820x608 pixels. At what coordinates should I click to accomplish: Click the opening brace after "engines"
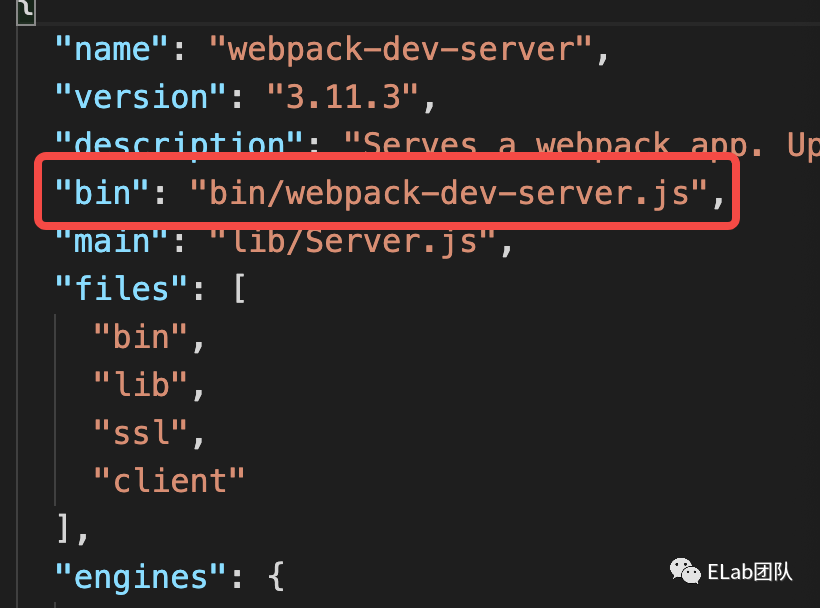(x=276, y=577)
